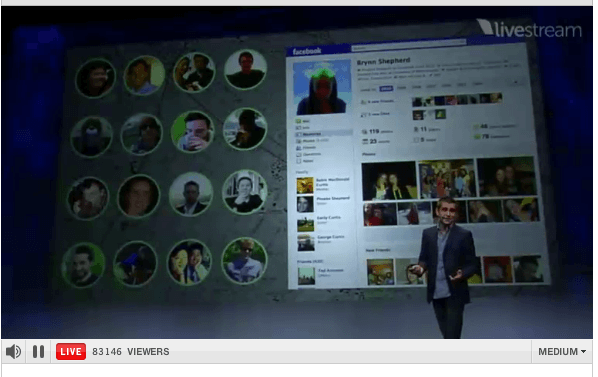
Task: Click the facebook logo in the presentation
Action: coord(307,51)
